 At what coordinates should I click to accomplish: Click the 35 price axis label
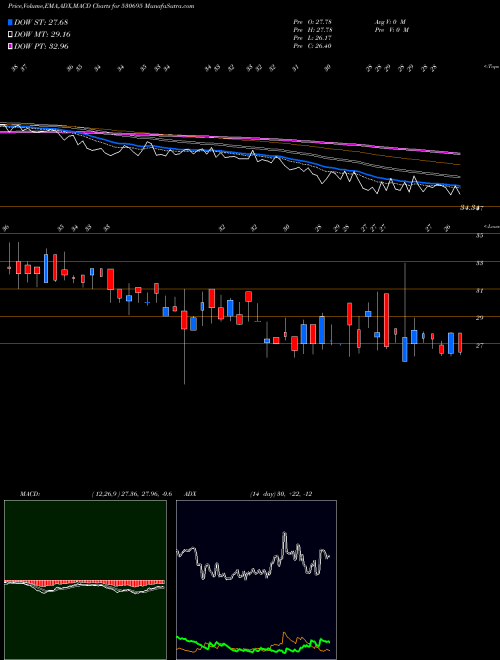click(x=479, y=236)
